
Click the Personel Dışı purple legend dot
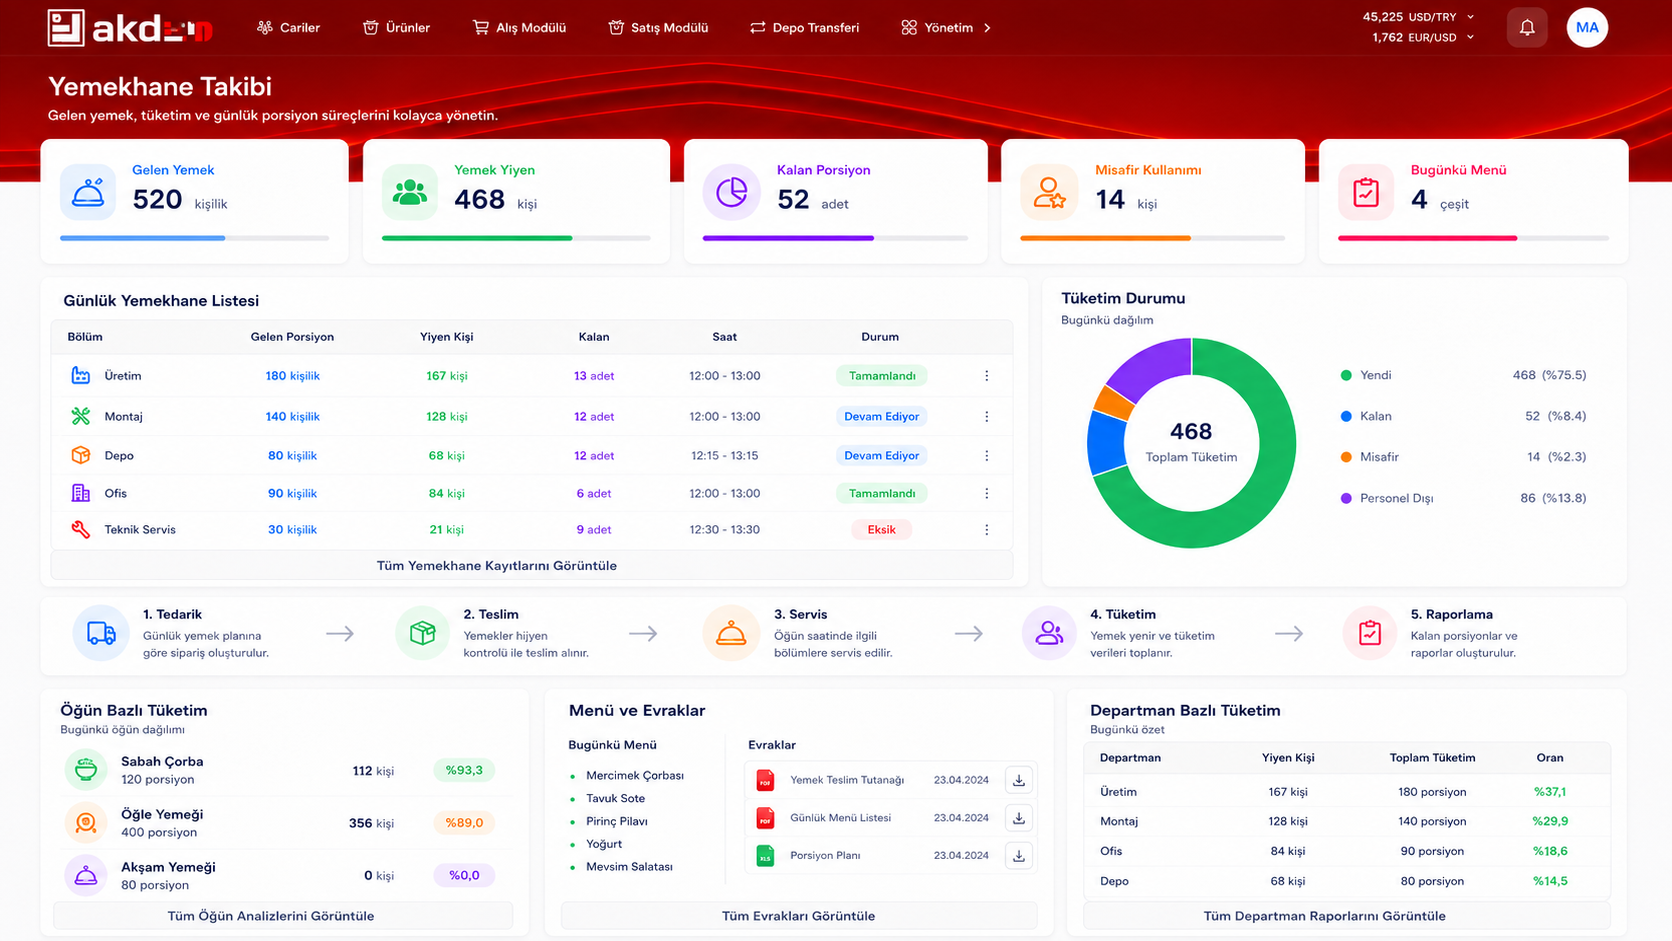tap(1346, 498)
